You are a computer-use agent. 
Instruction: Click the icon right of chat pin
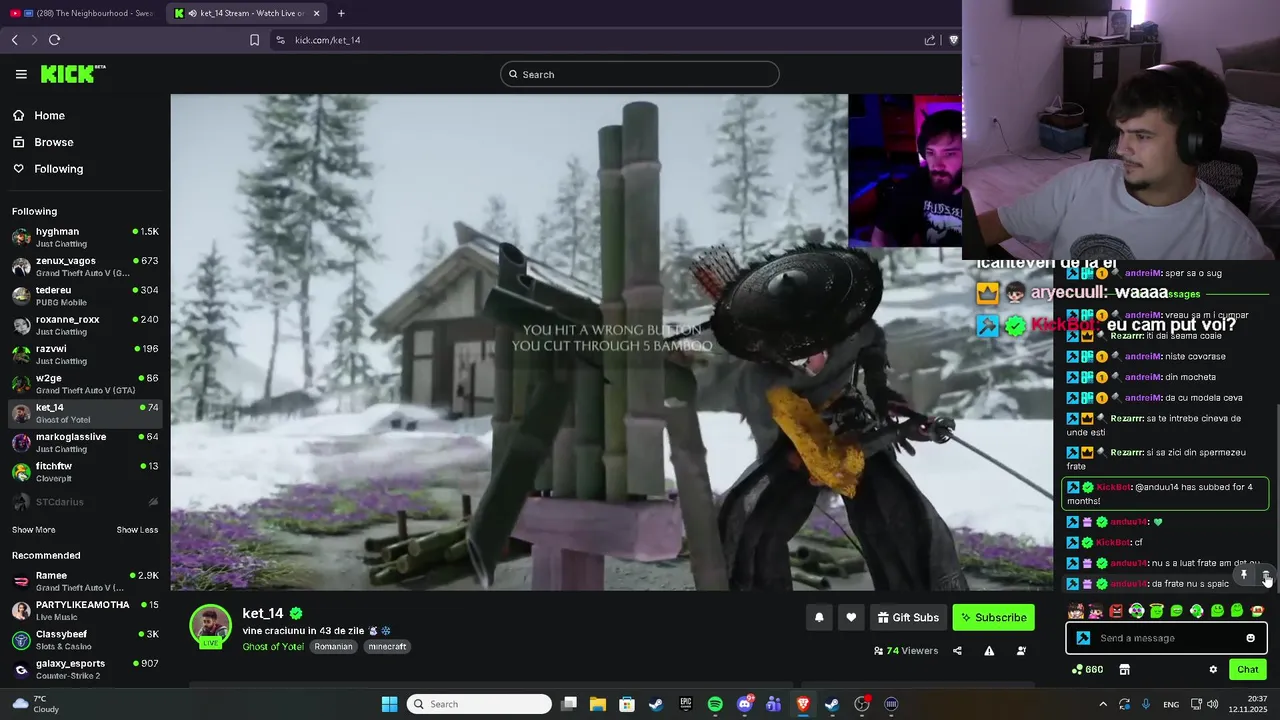1265,576
